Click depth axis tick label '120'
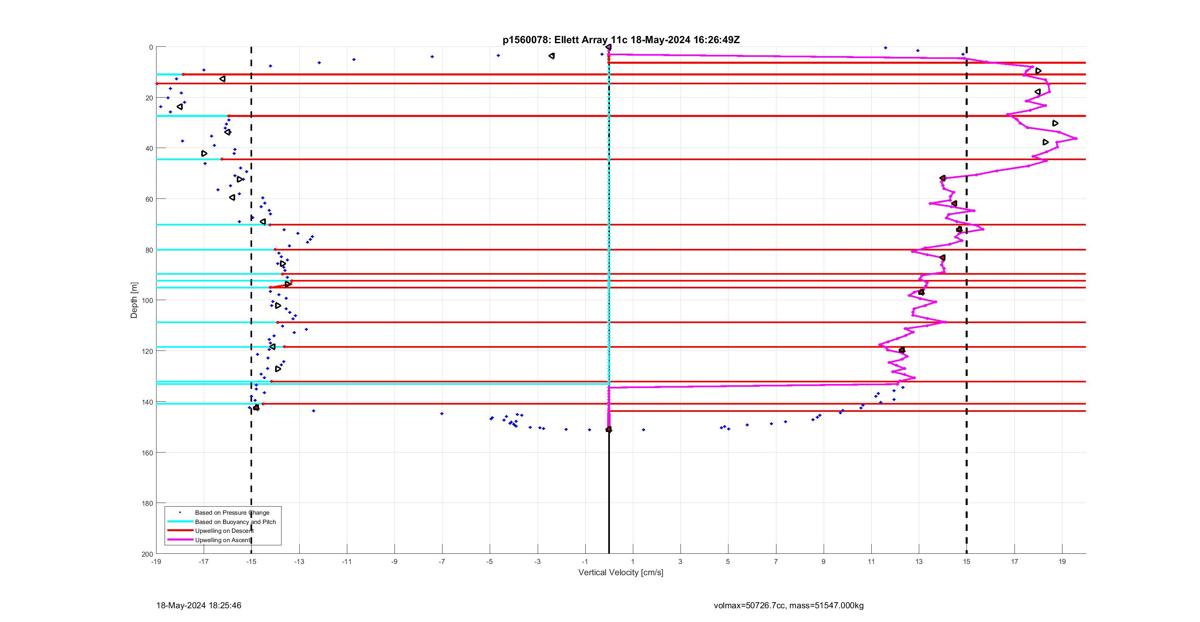The height and width of the screenshot is (622, 1200). (x=146, y=351)
